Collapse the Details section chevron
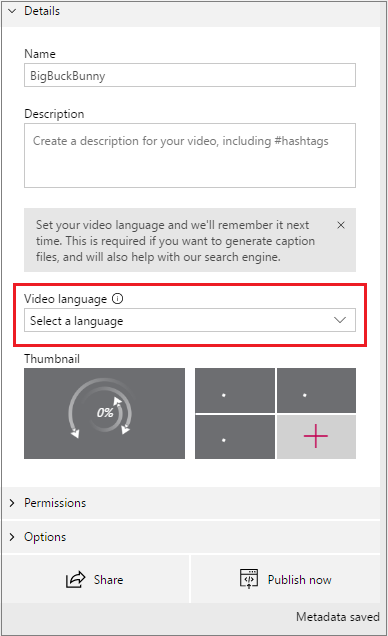Viewport: 388px width, 636px height. (12, 11)
